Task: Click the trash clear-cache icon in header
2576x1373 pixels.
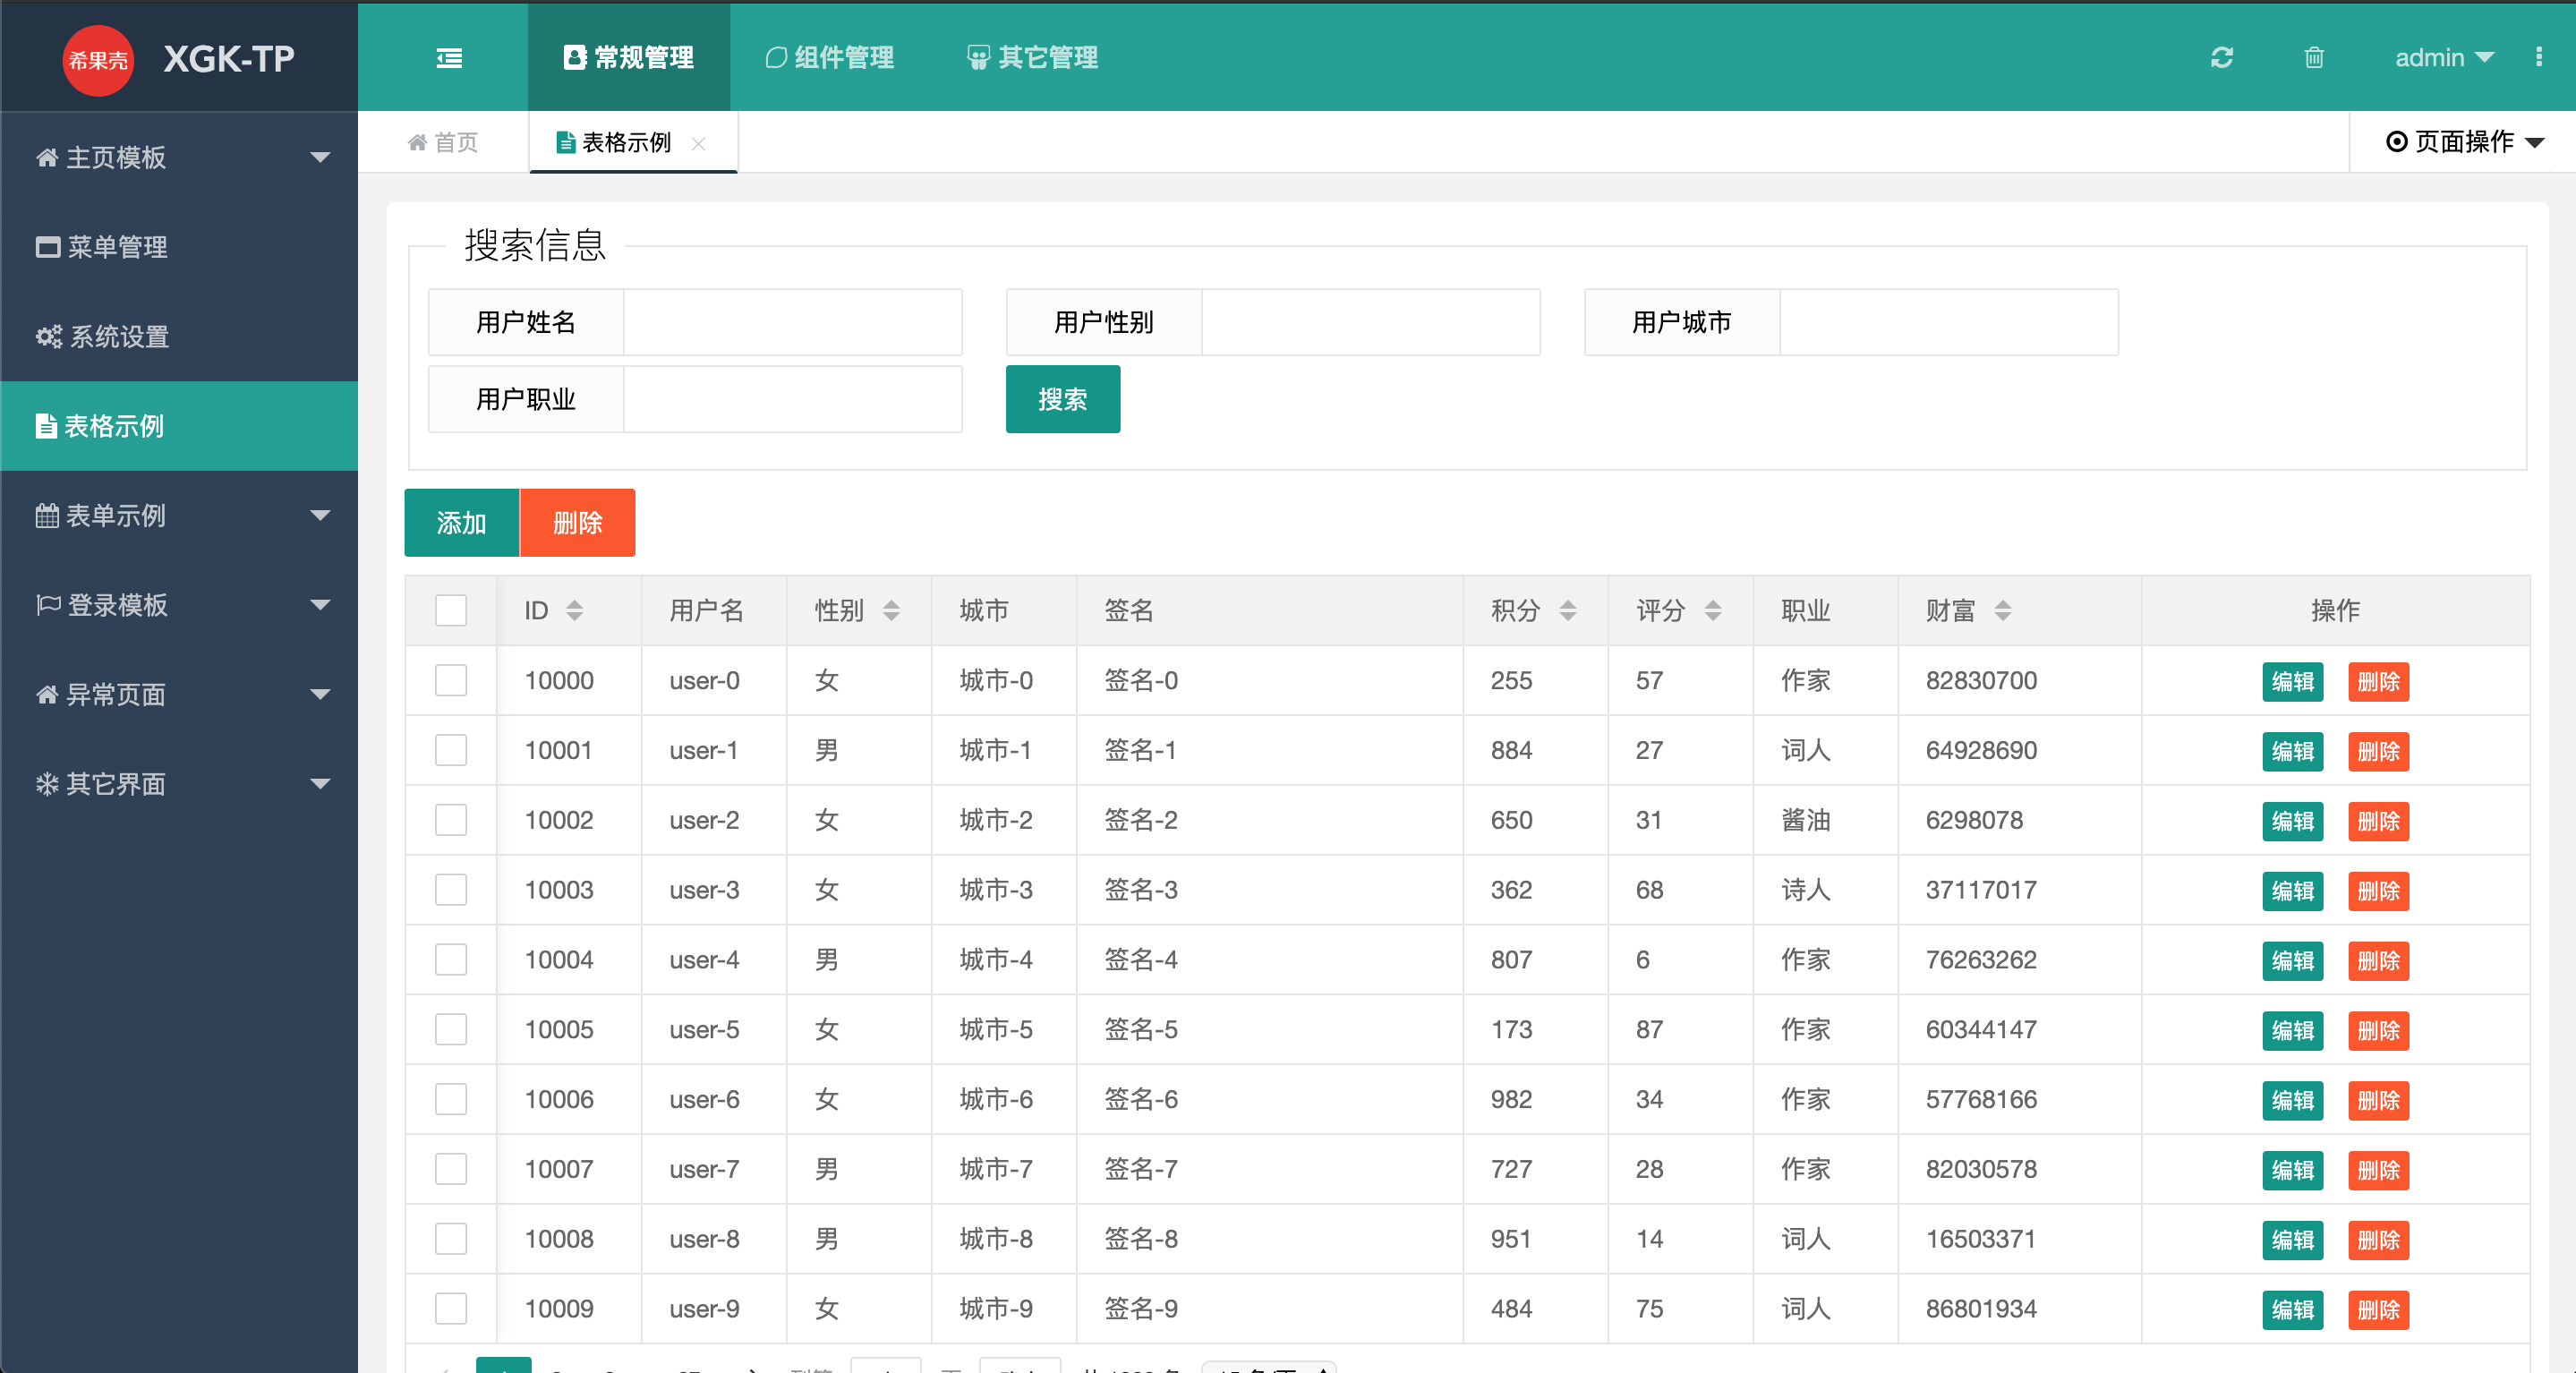Action: pos(2313,58)
